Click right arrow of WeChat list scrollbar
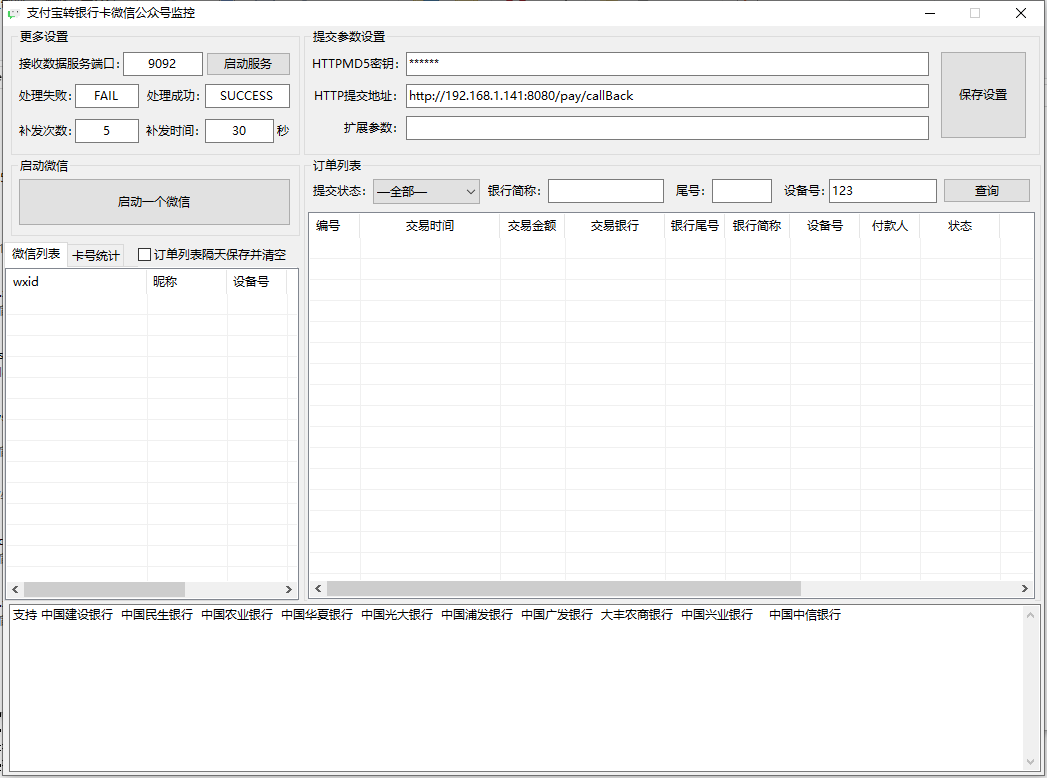 click(289, 590)
